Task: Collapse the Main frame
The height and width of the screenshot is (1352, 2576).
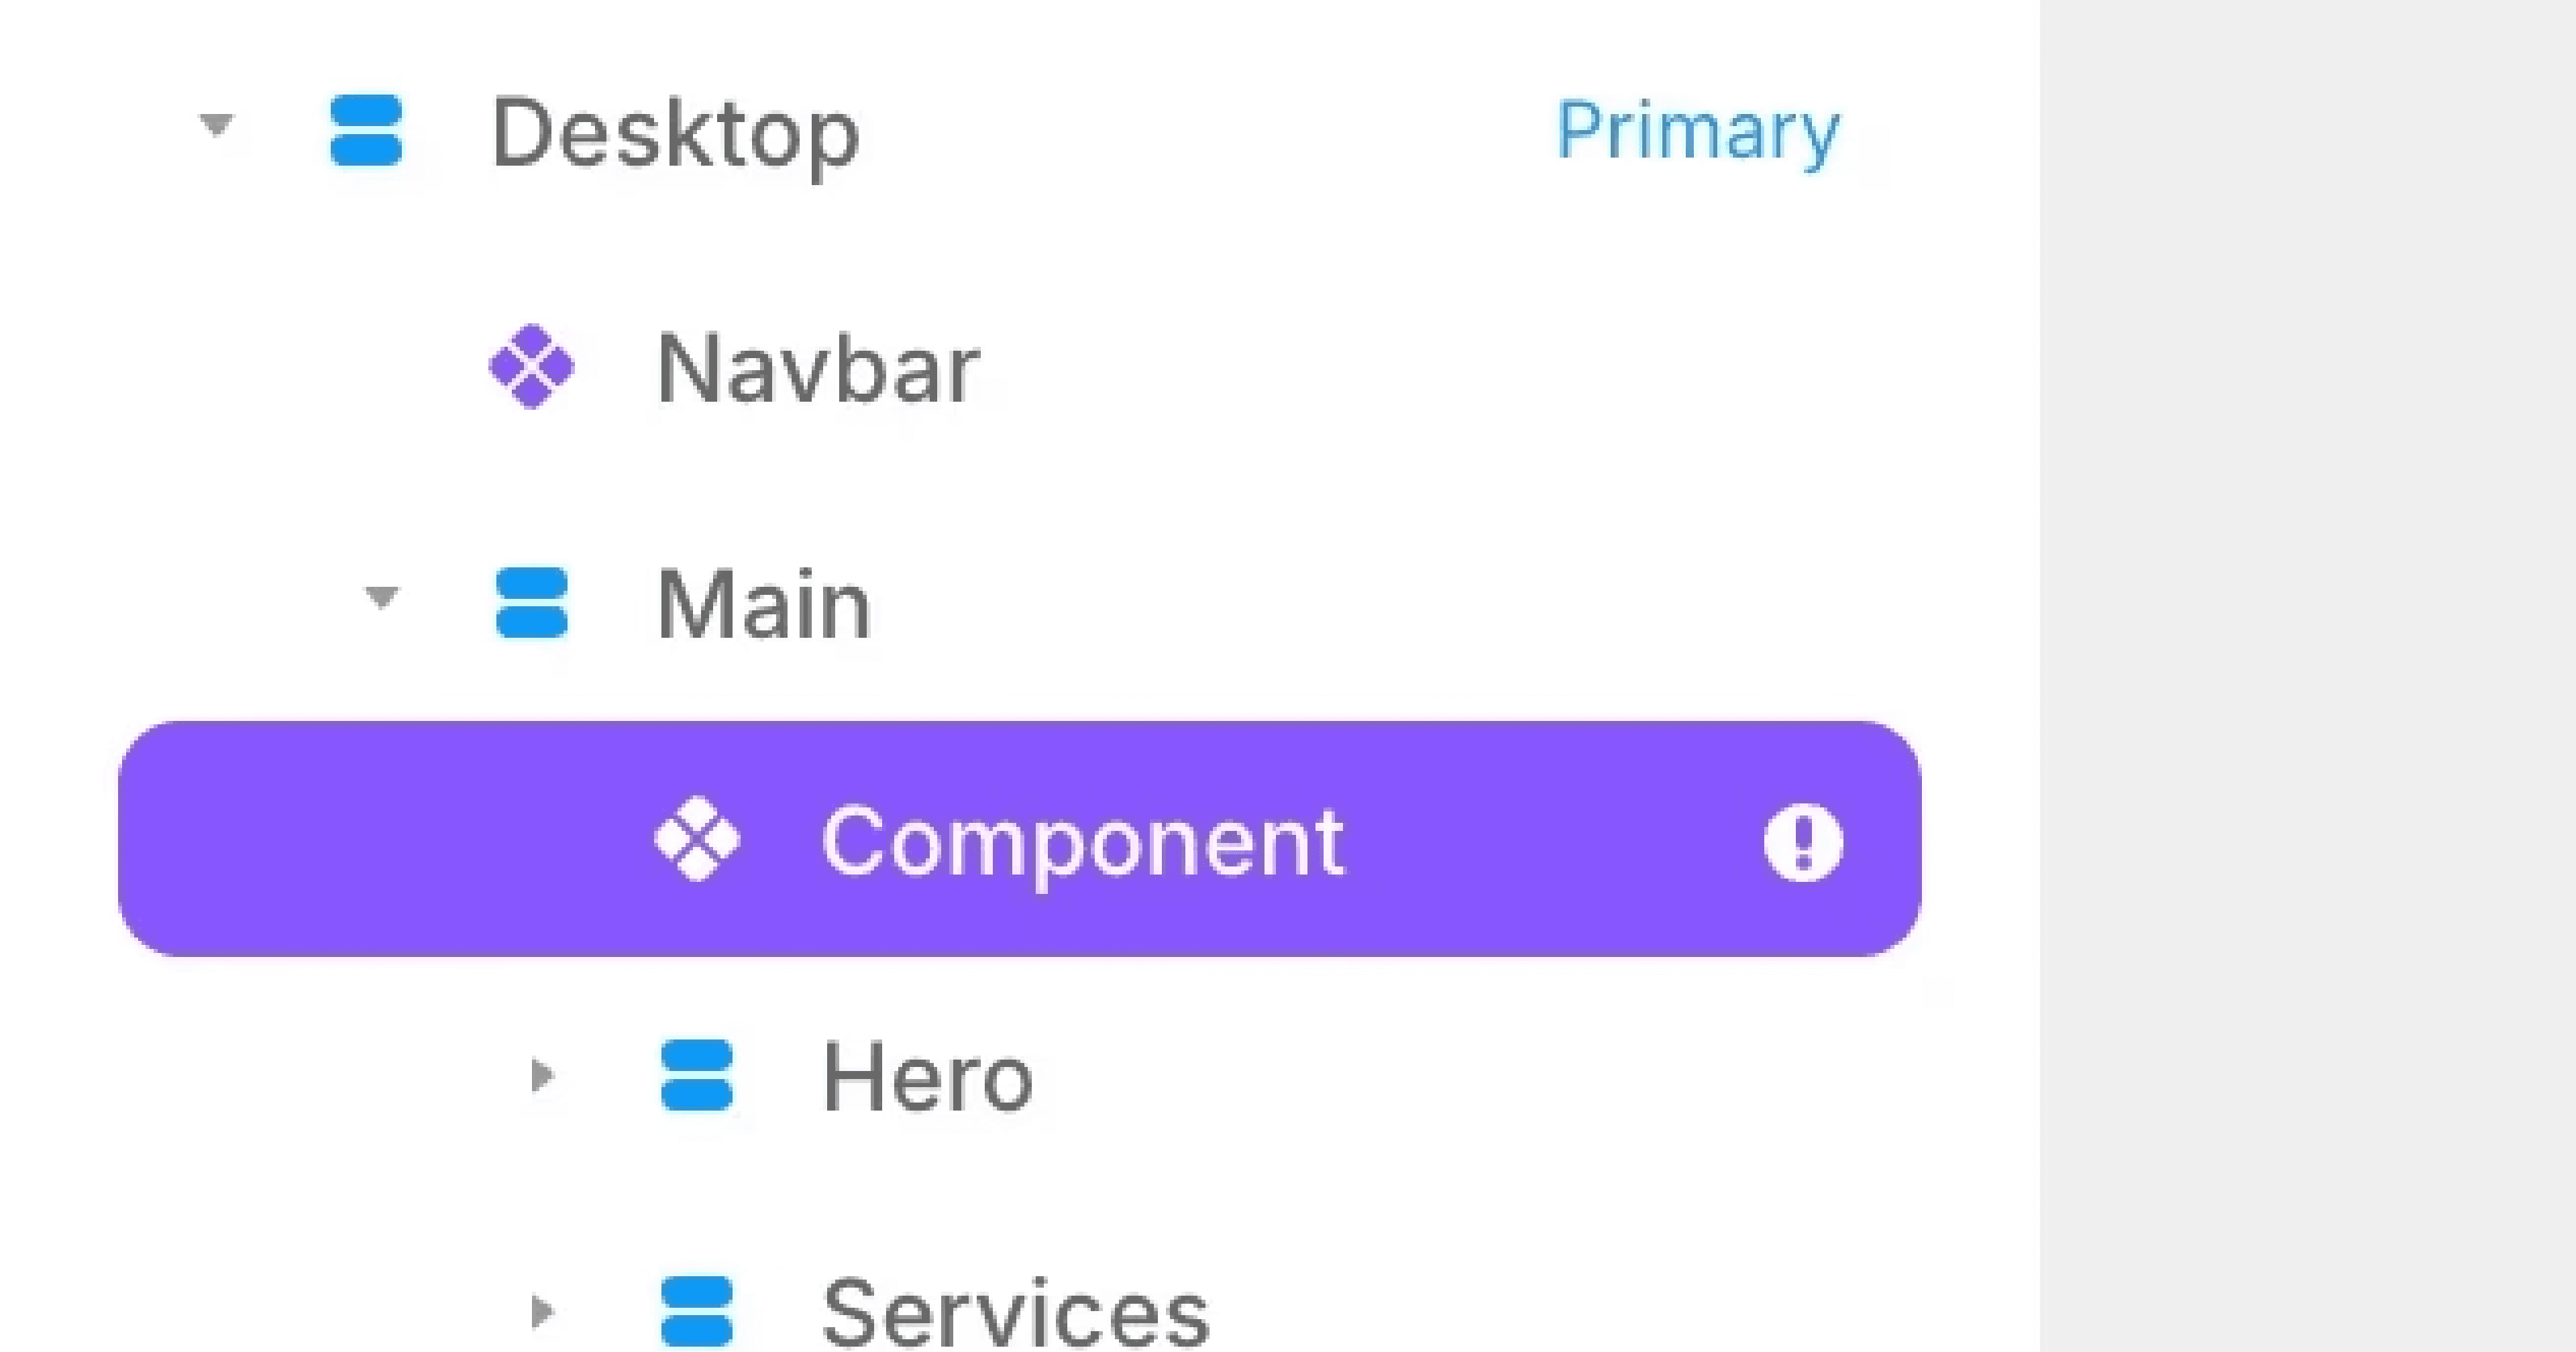Action: [380, 597]
